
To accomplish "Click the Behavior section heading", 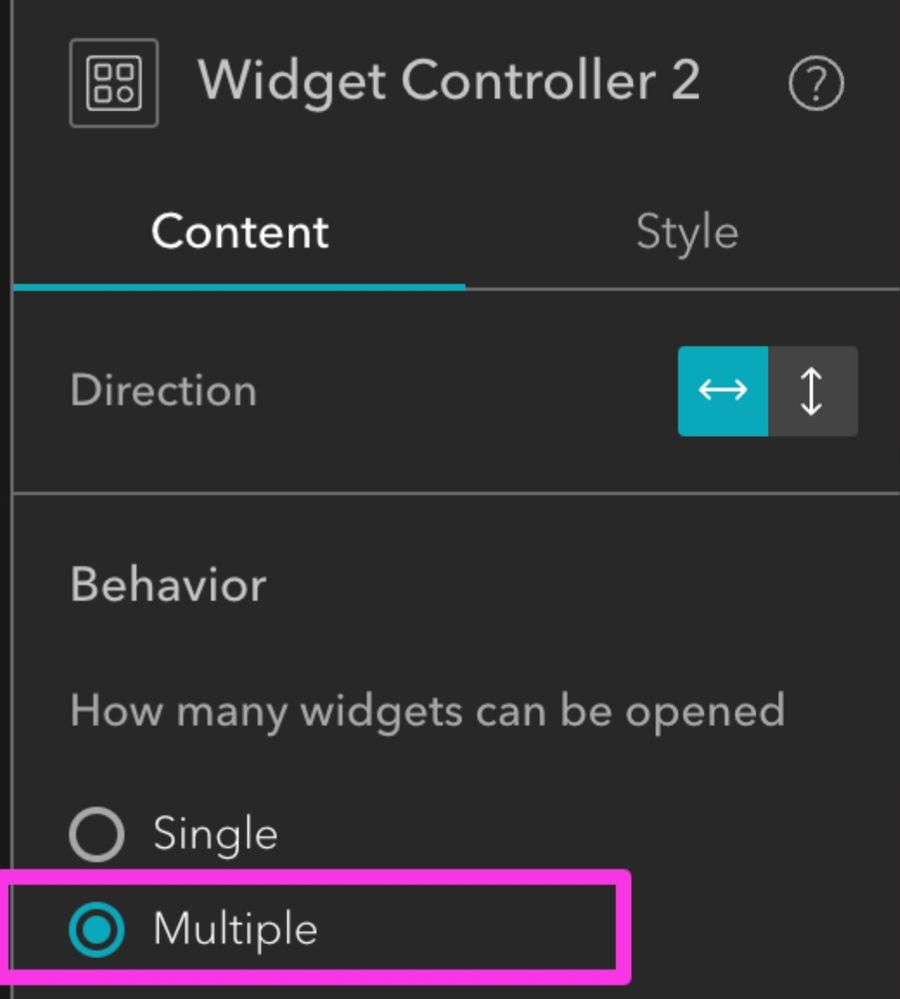I will (168, 585).
